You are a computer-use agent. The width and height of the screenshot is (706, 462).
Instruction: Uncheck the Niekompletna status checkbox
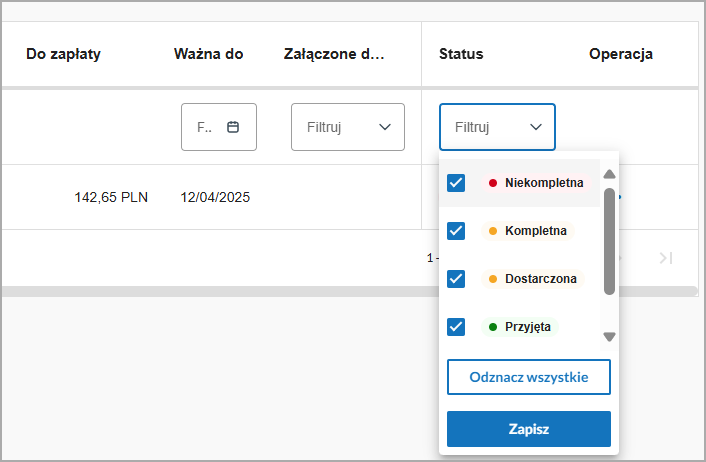(x=456, y=183)
